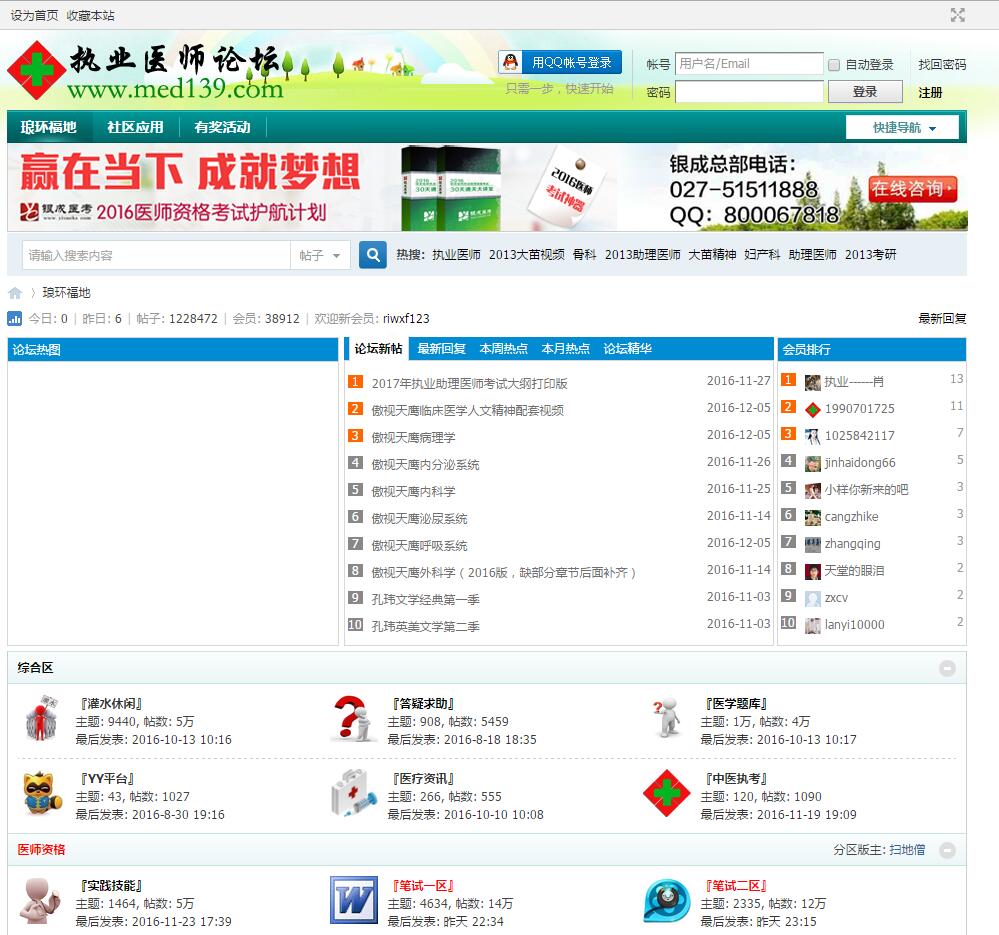Click avatar of member 1025842117

coord(812,436)
